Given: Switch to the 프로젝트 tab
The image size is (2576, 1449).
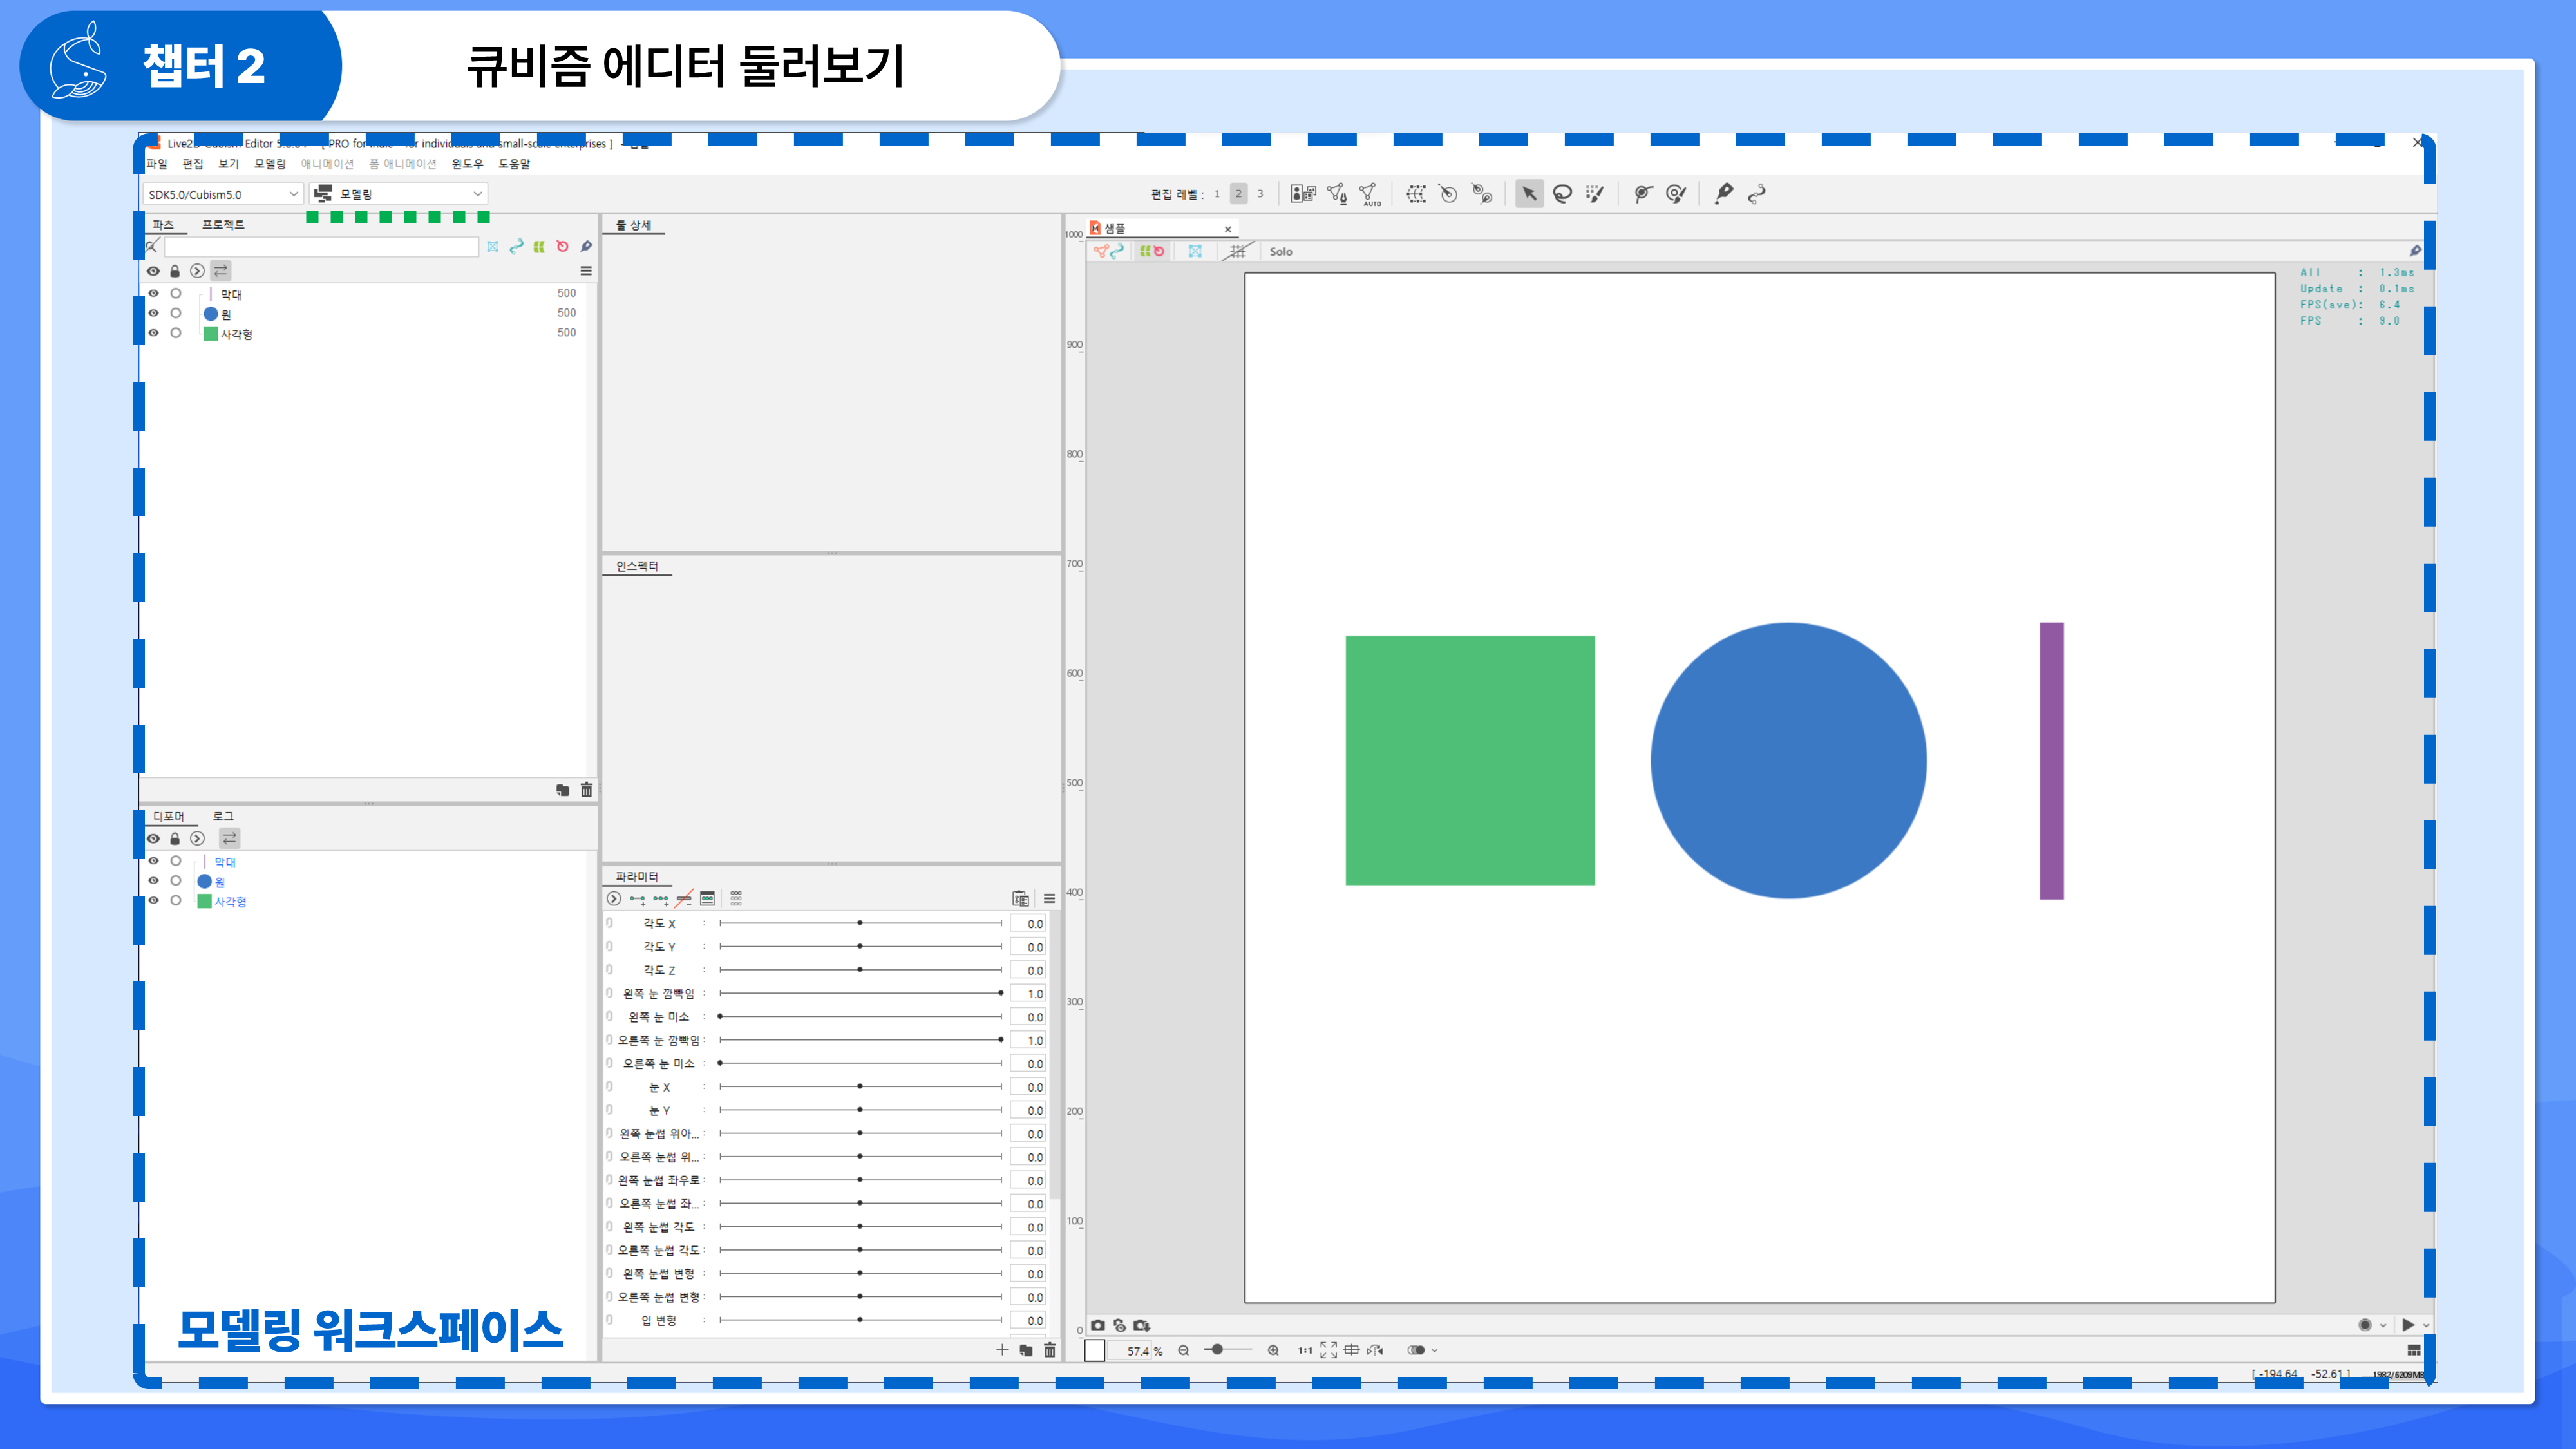Looking at the screenshot, I should coord(223,224).
